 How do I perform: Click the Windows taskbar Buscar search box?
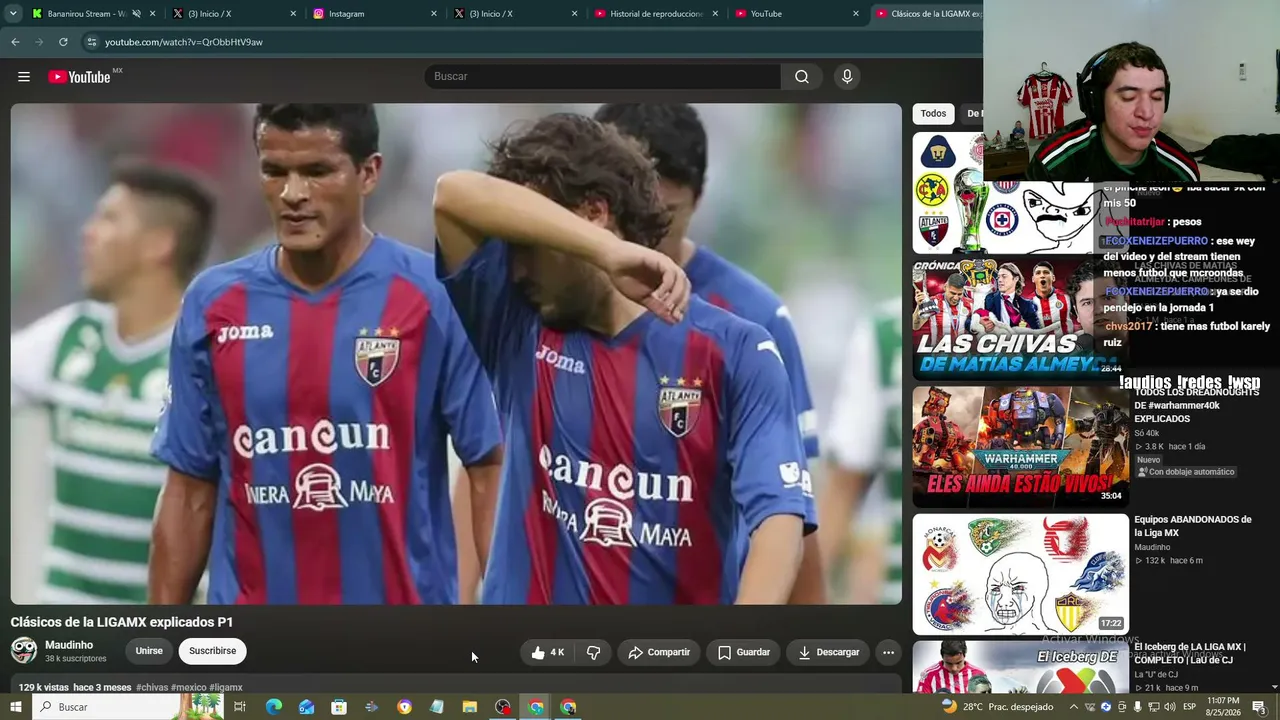pyautogui.click(x=128, y=707)
